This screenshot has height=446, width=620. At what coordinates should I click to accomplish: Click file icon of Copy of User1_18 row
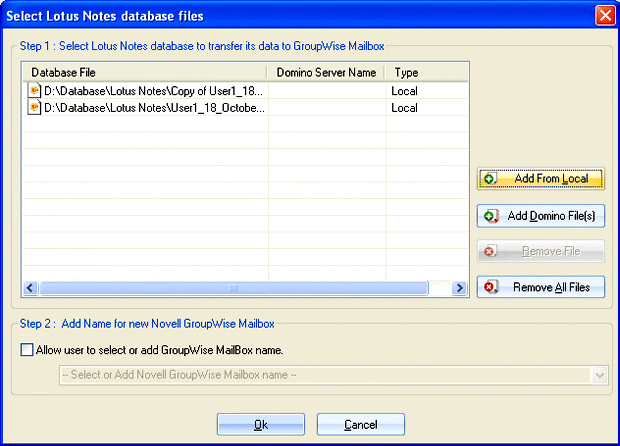(x=34, y=91)
